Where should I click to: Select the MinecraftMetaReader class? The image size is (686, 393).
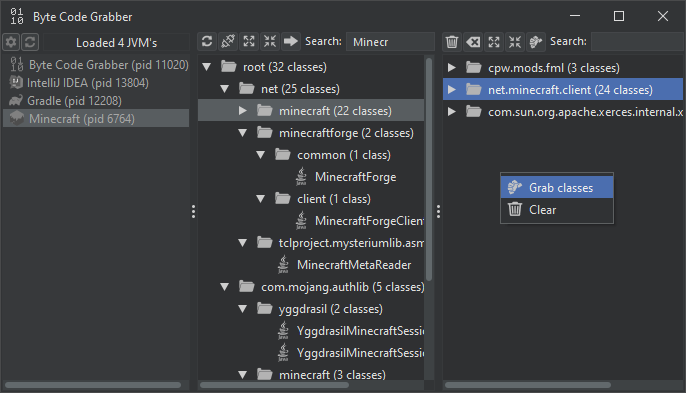coord(354,265)
